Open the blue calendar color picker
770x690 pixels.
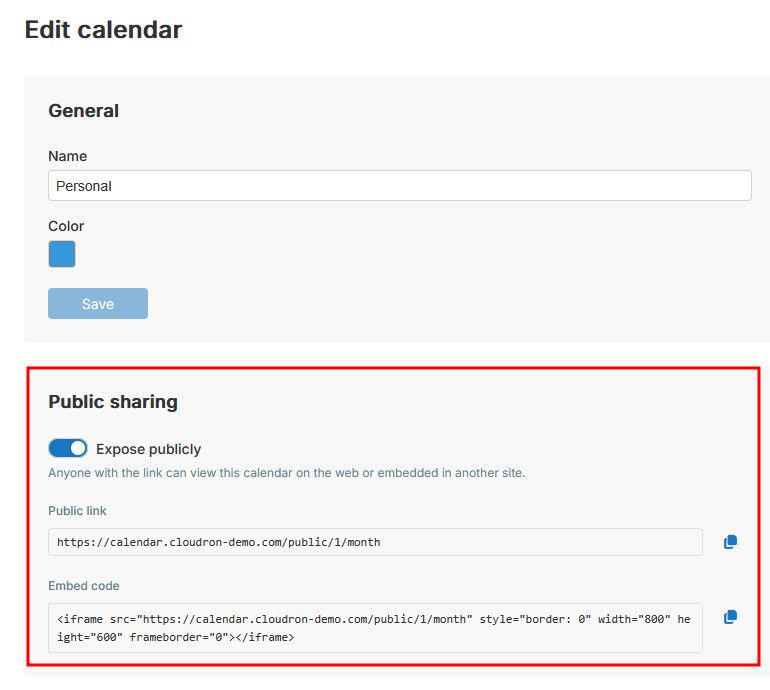coord(62,254)
